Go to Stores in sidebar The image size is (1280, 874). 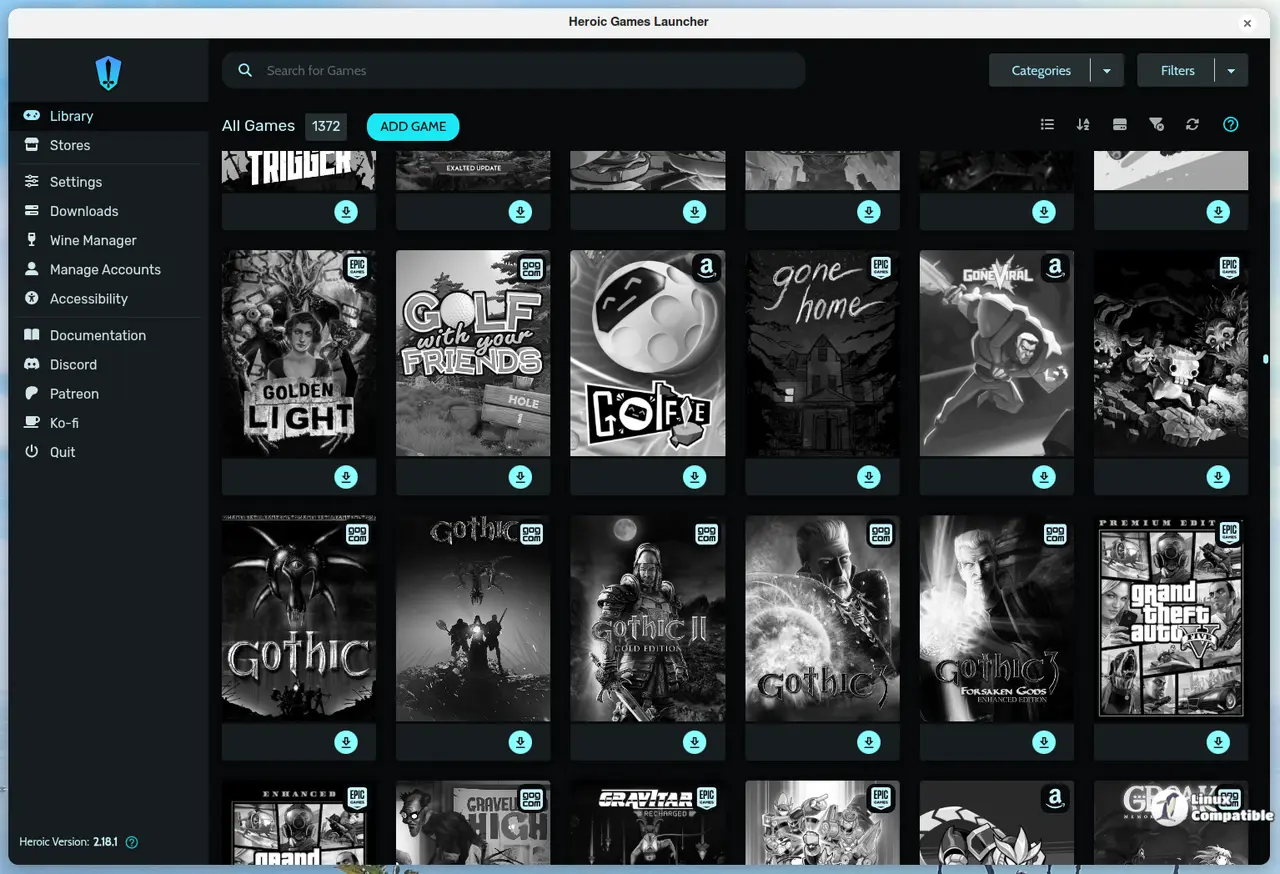[x=70, y=145]
